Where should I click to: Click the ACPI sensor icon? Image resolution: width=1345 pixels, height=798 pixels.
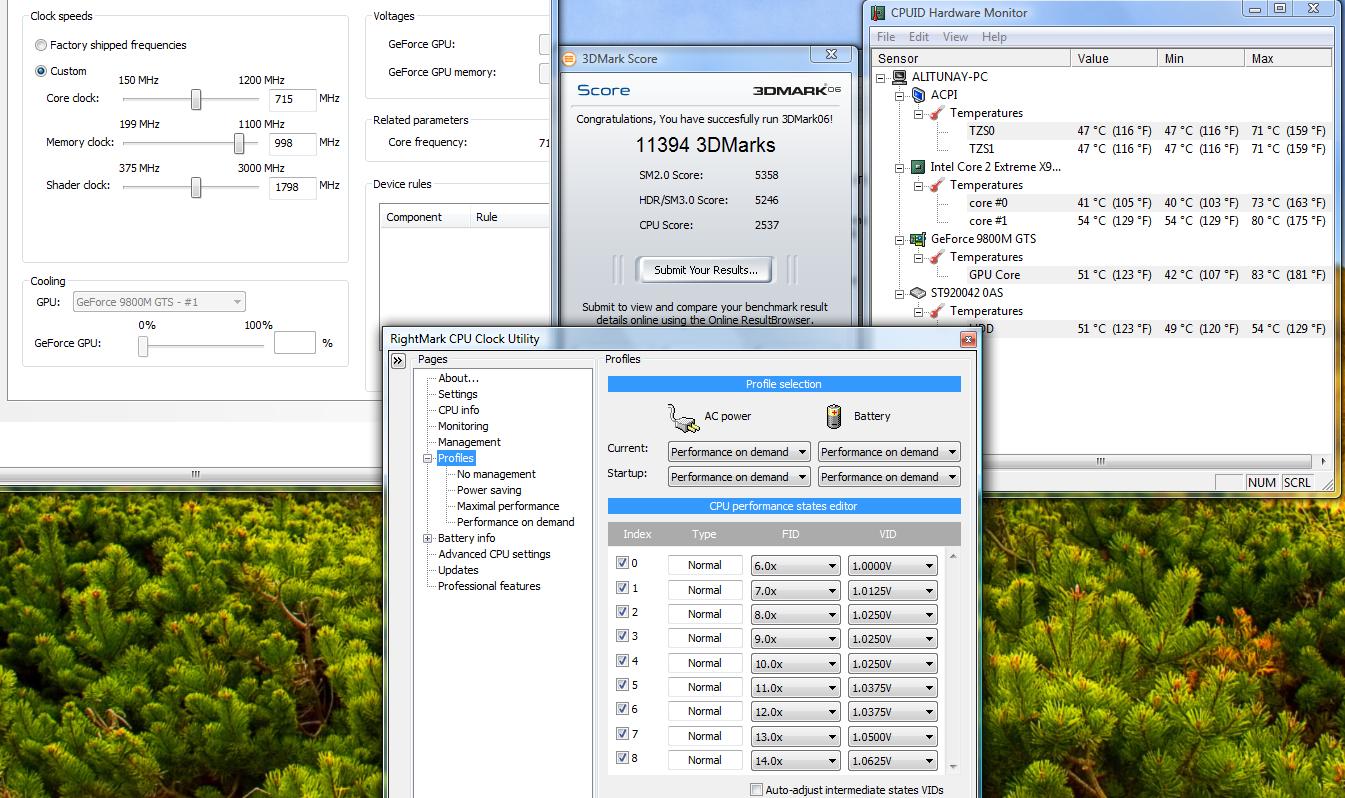click(x=918, y=95)
